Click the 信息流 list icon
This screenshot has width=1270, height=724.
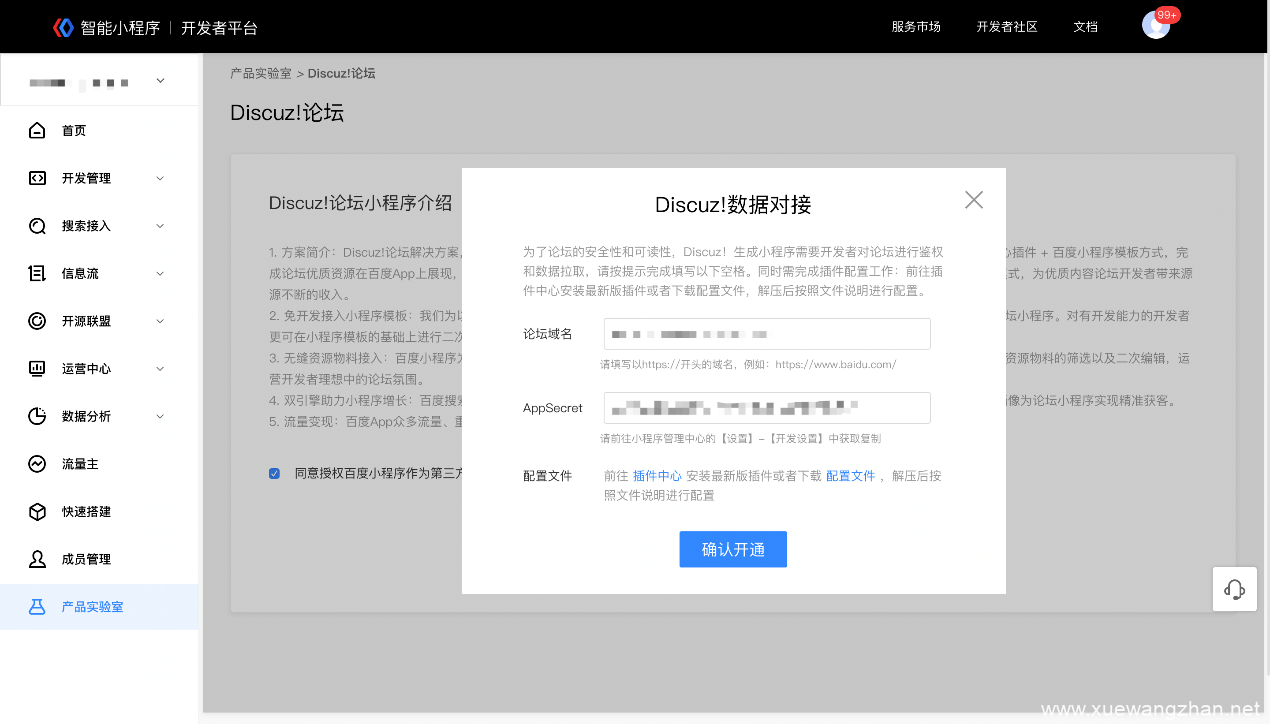37,273
